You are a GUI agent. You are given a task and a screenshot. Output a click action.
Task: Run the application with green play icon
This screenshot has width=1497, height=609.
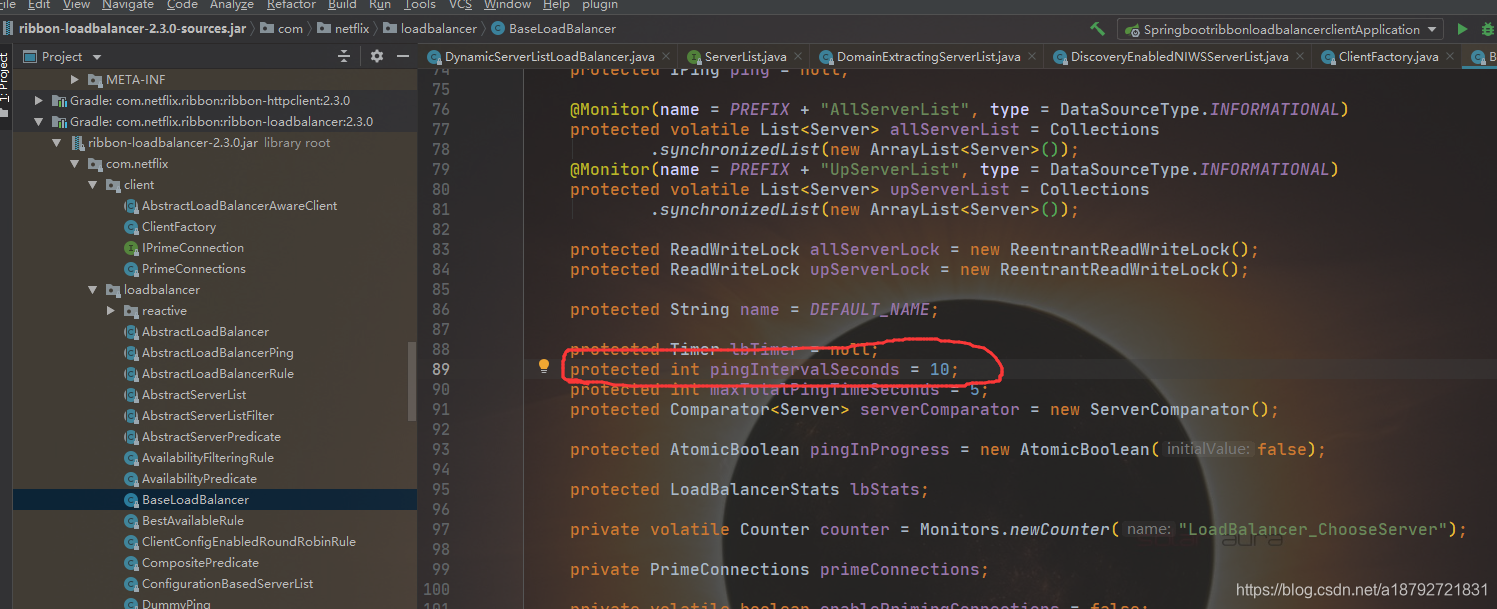pos(1463,29)
